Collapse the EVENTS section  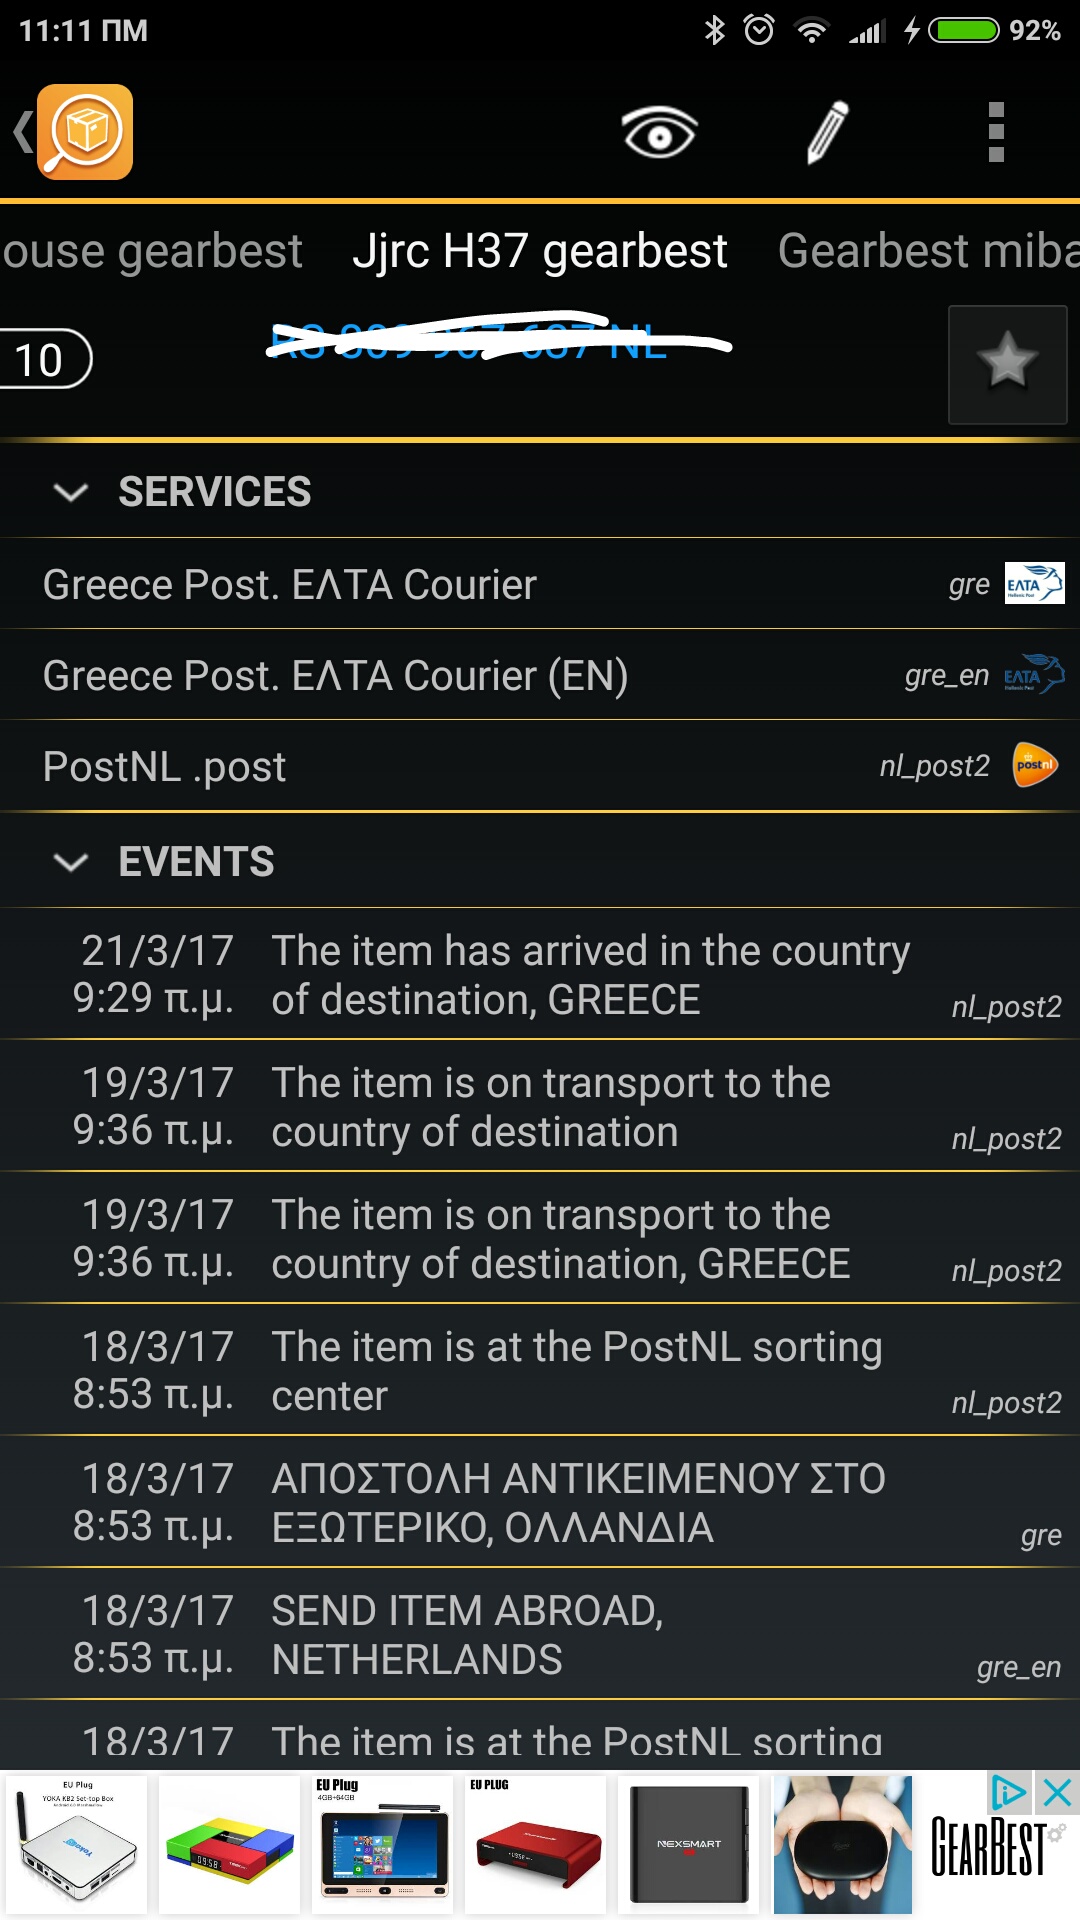[x=71, y=862]
